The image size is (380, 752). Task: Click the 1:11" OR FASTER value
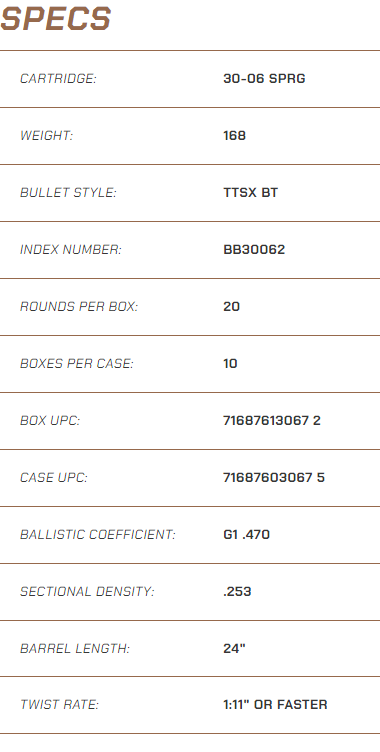pos(275,705)
